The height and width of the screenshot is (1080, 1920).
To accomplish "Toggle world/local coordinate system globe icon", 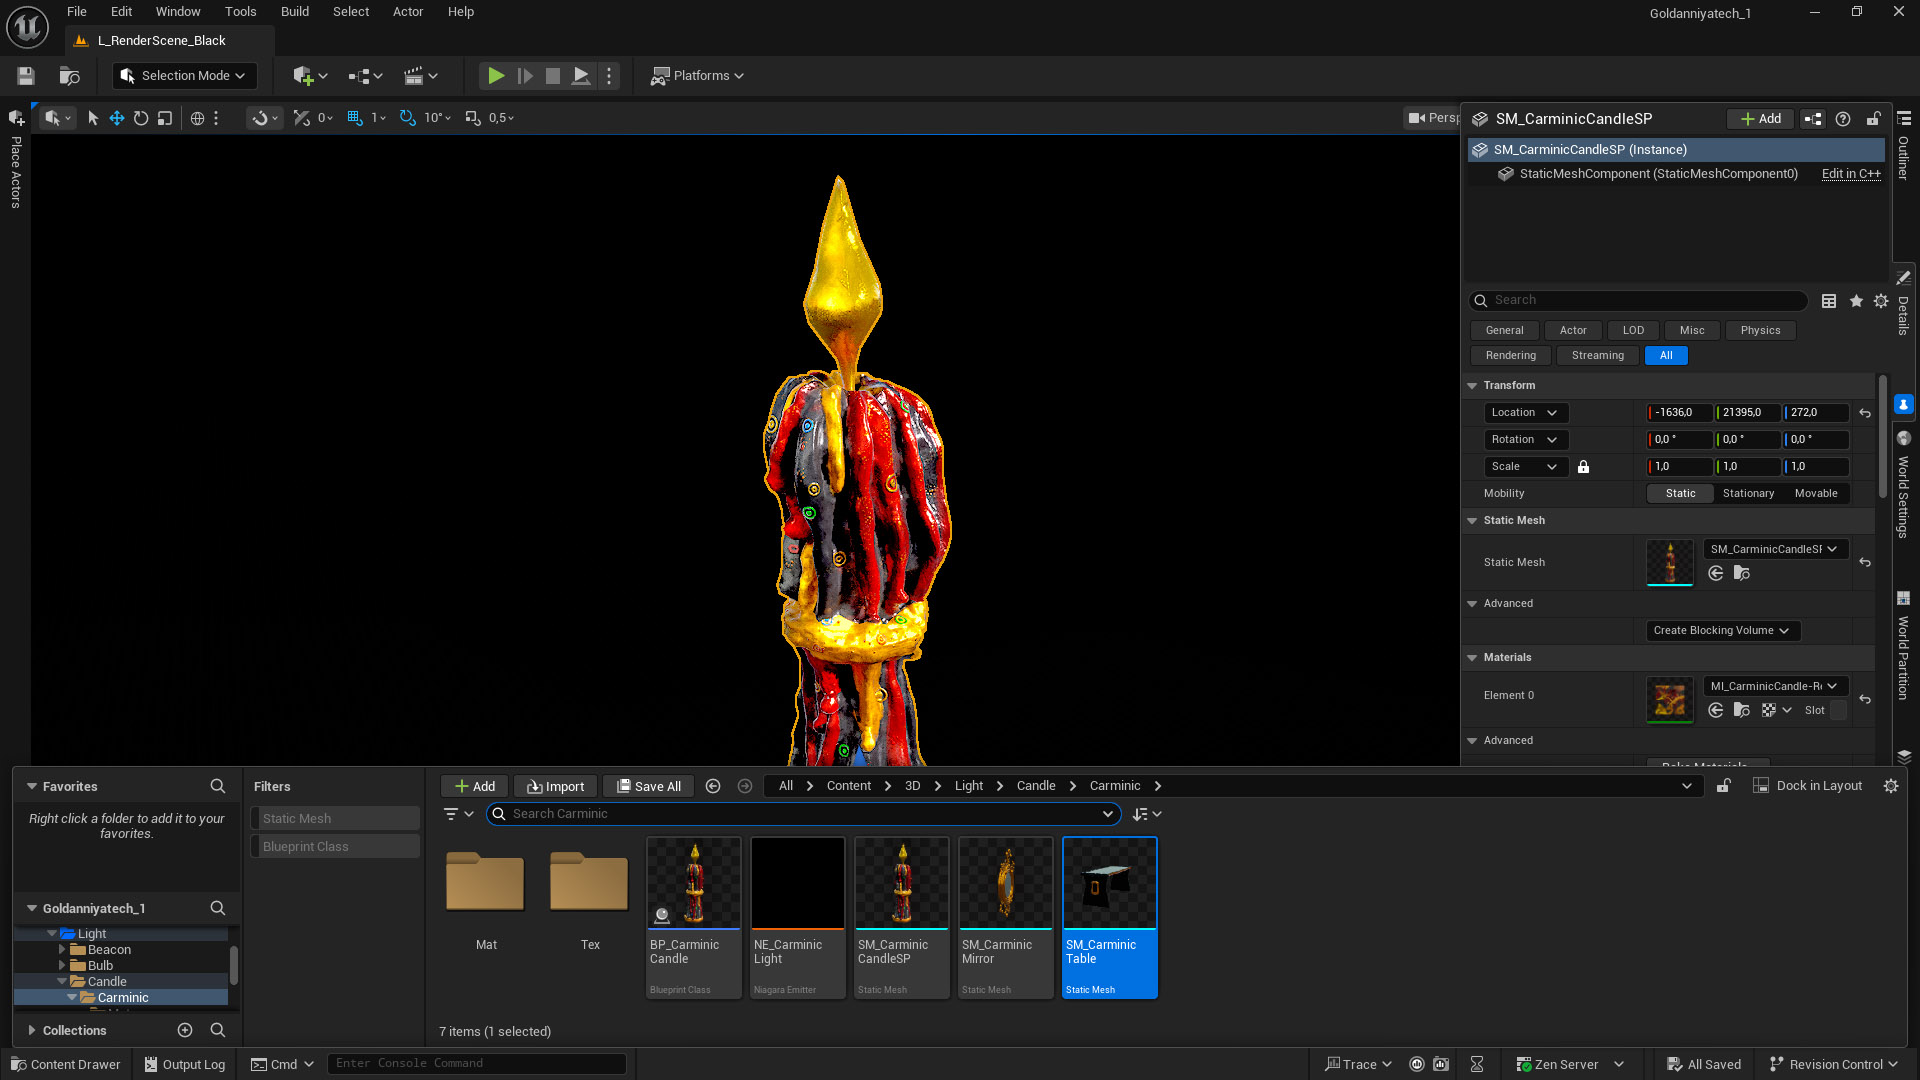I will point(197,118).
